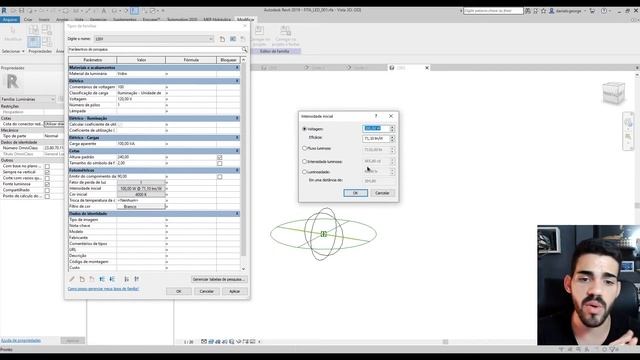Screen dimensions: 640x360
Task: Adjust the Eficácia value stepper arrows
Action: tap(392, 139)
